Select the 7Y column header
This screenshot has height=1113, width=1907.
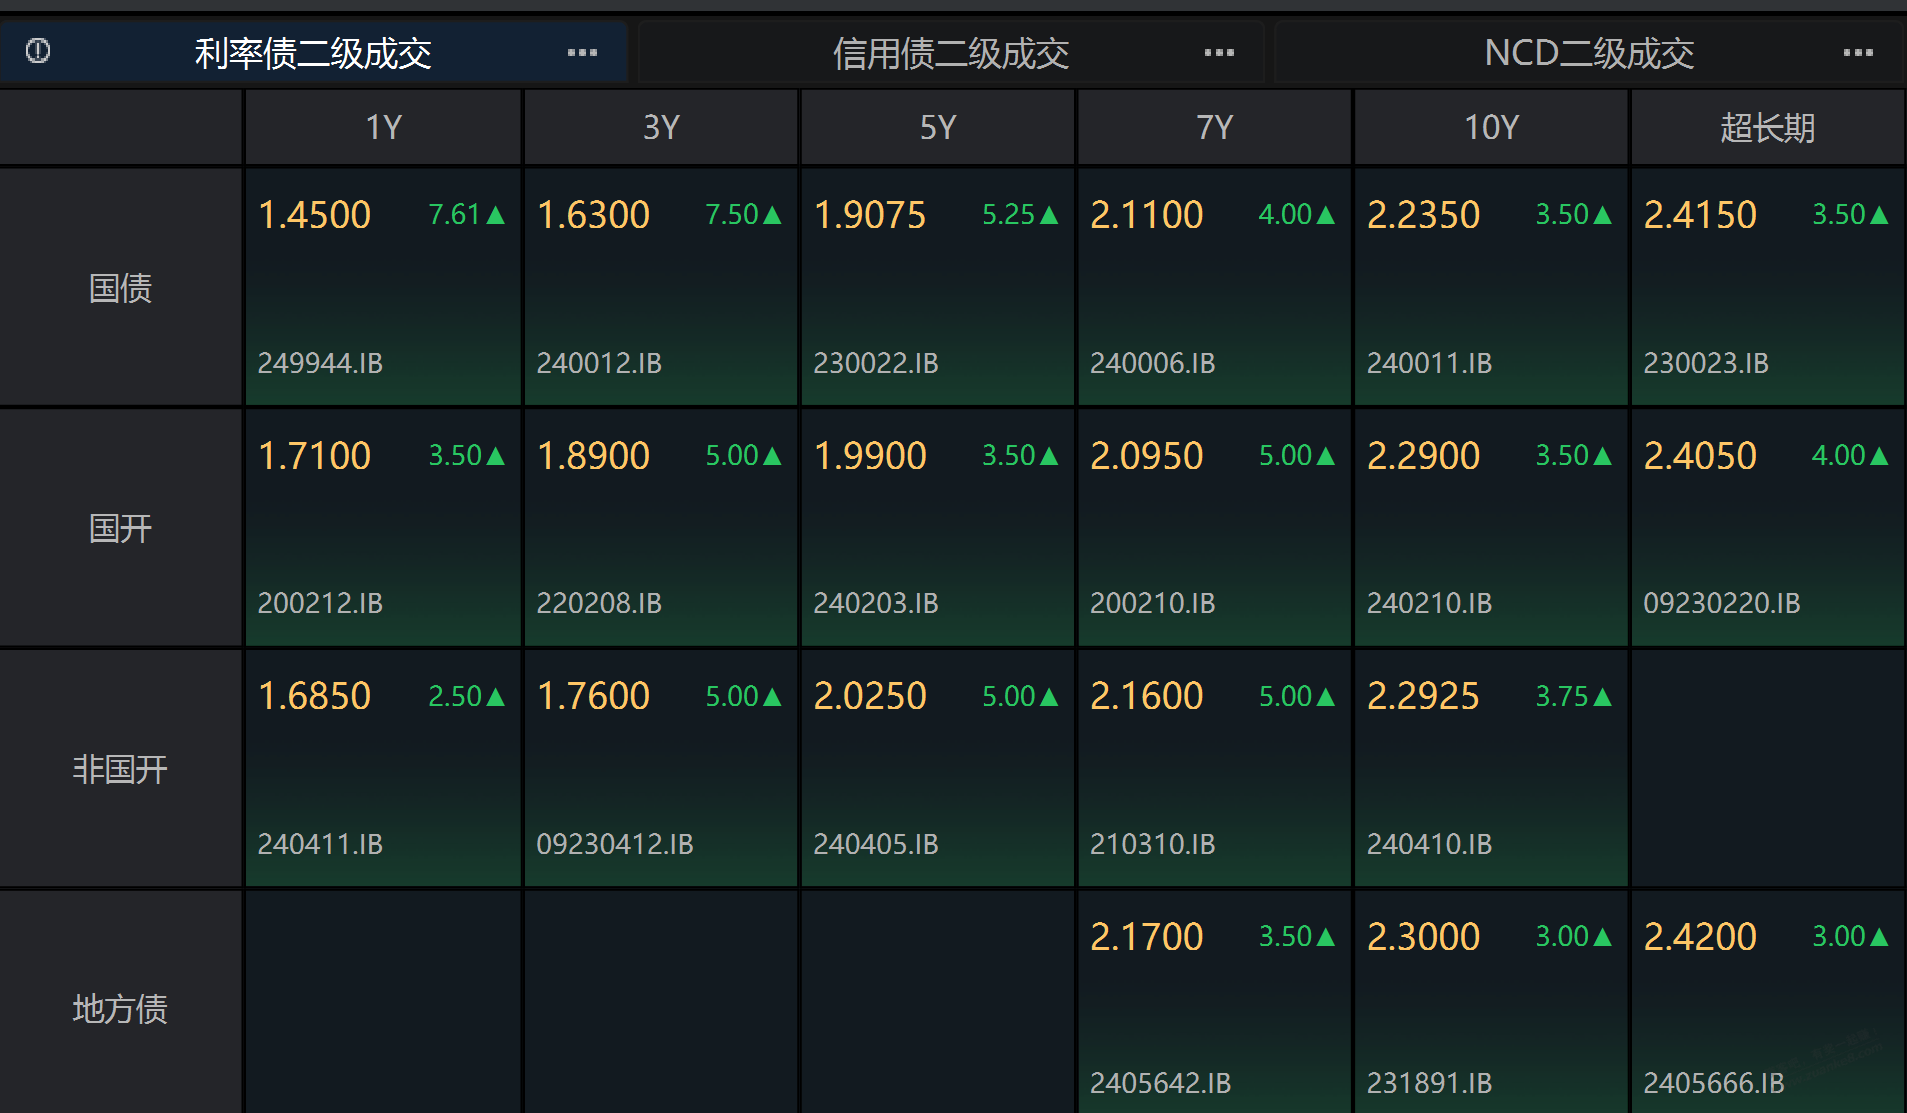[1215, 127]
